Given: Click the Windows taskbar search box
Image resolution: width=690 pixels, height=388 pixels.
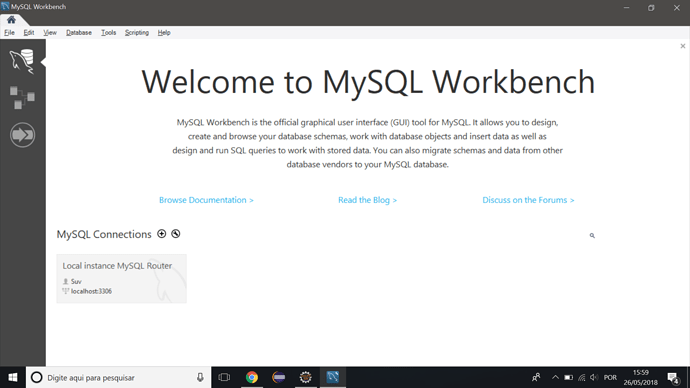Looking at the screenshot, I should 118,377.
